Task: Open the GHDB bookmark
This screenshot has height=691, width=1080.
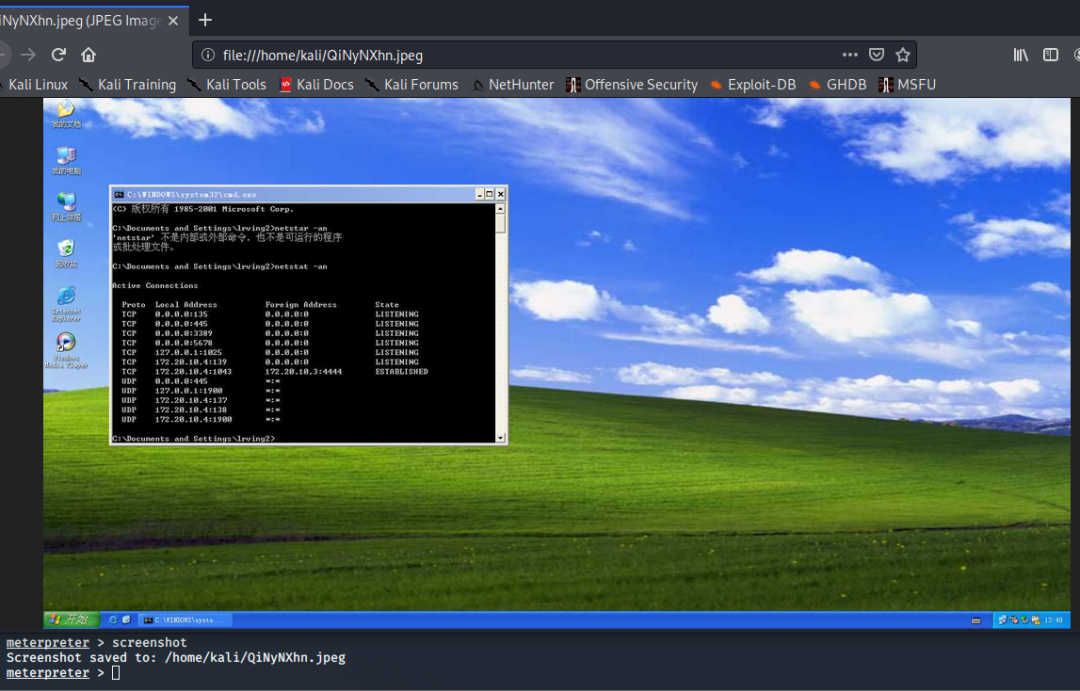Action: (x=838, y=85)
